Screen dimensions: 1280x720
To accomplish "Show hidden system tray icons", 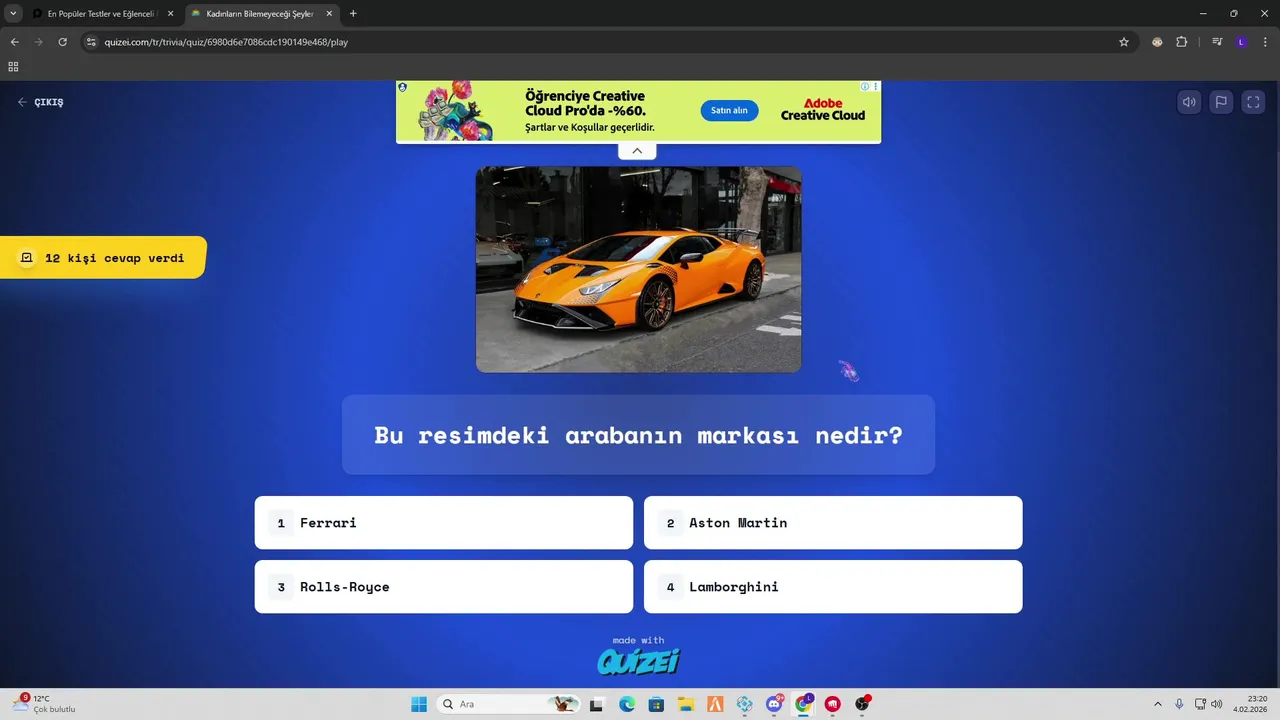I will pyautogui.click(x=1158, y=704).
